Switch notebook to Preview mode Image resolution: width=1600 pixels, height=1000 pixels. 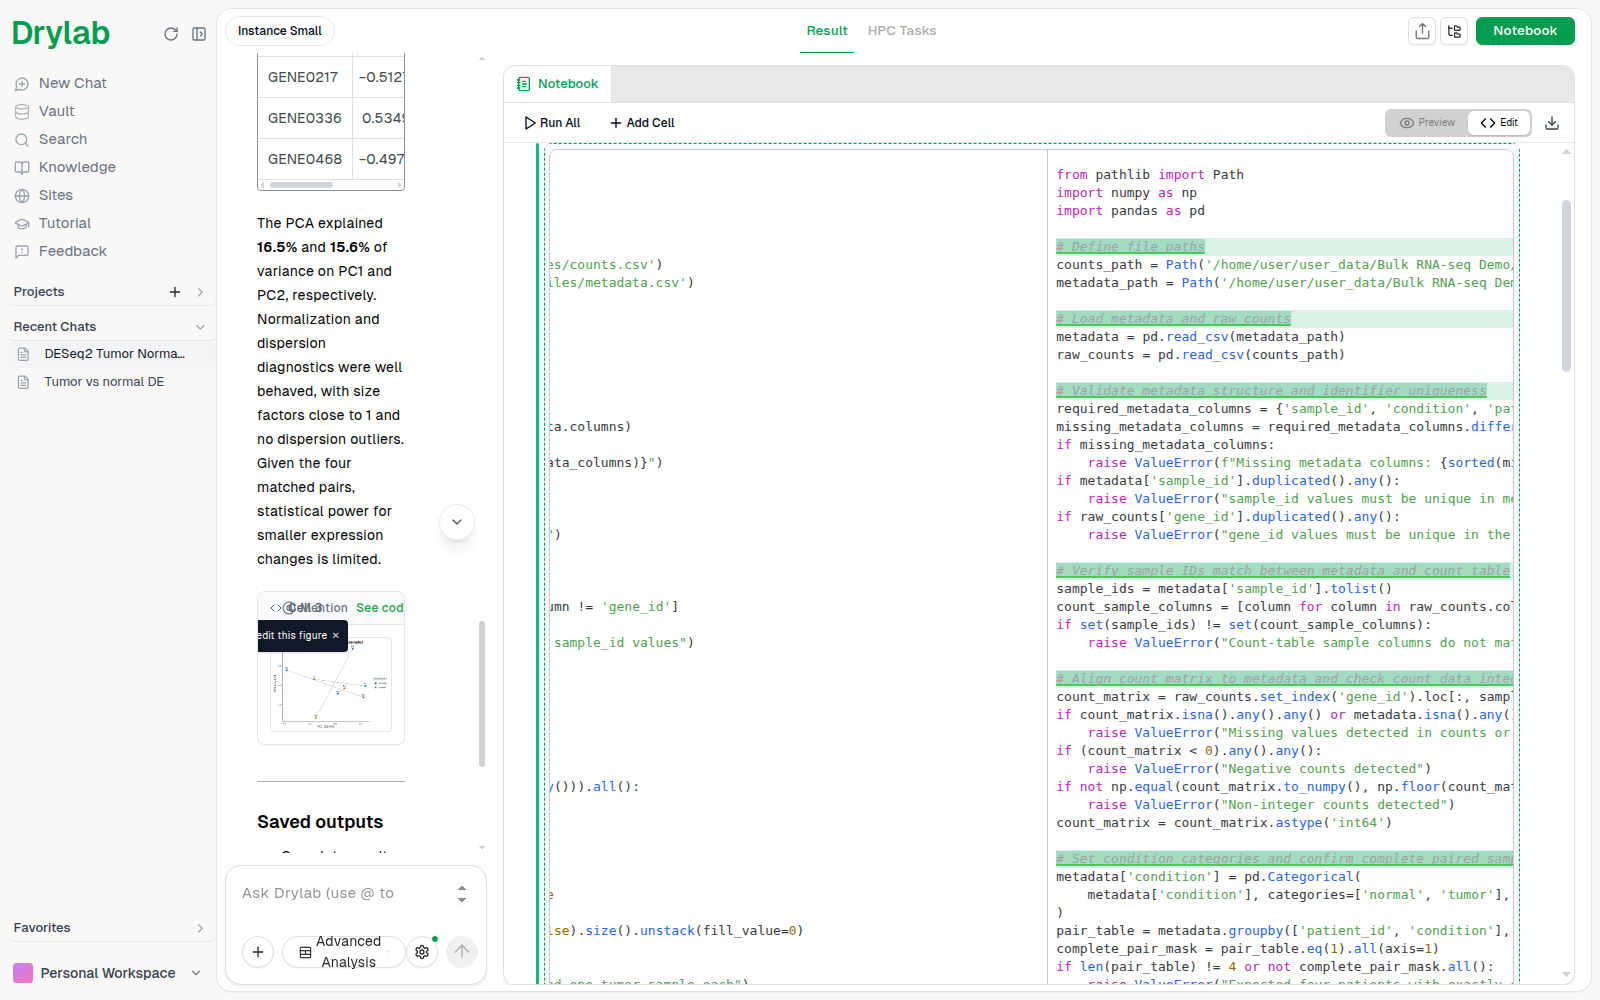click(x=1427, y=123)
